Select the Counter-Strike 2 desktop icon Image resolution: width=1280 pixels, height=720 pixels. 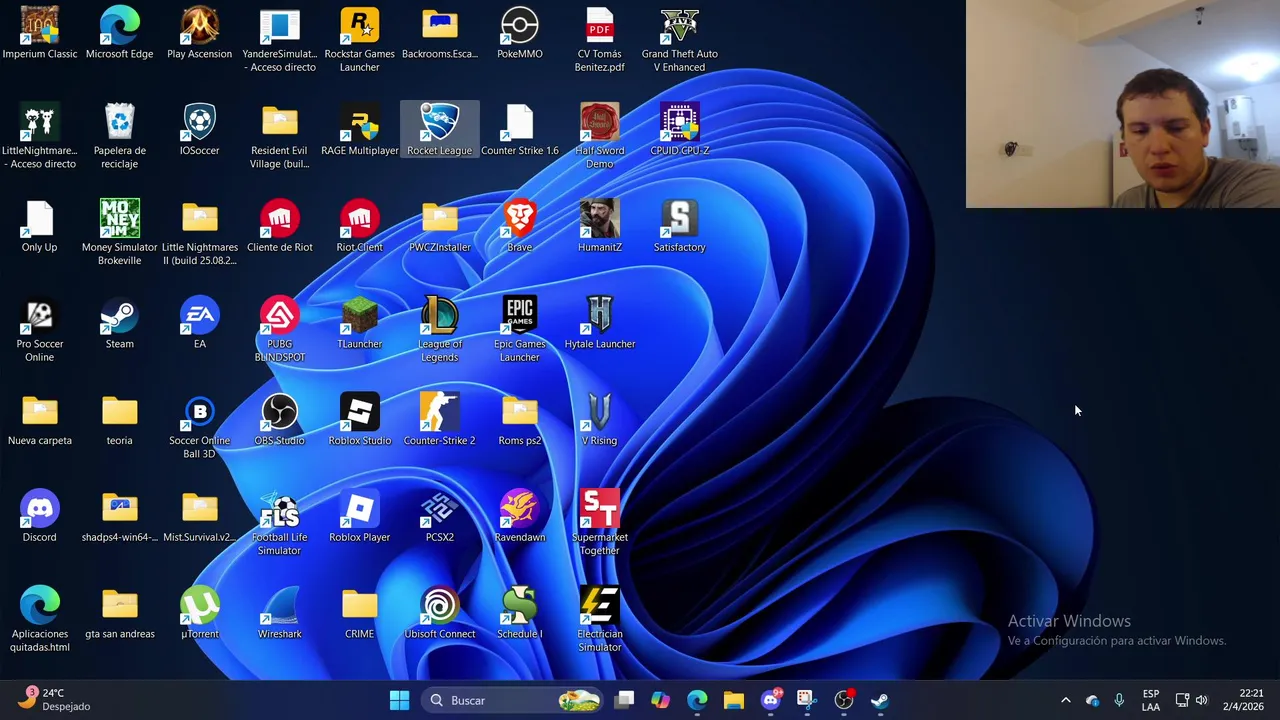coord(440,419)
